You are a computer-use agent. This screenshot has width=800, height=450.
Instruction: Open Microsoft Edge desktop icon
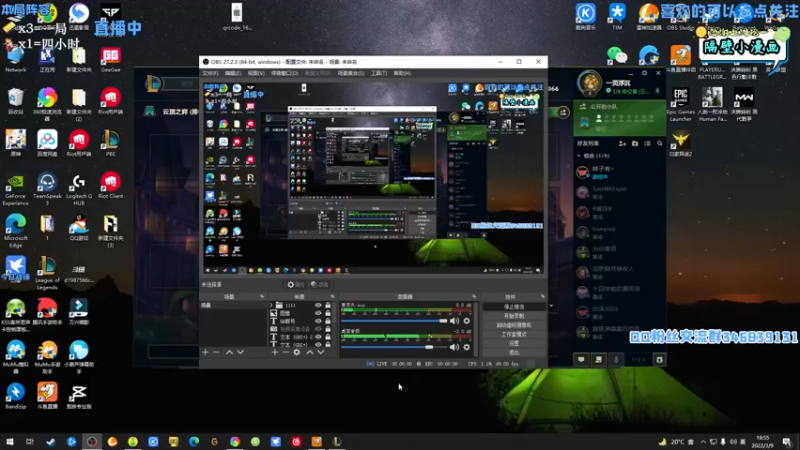point(15,231)
